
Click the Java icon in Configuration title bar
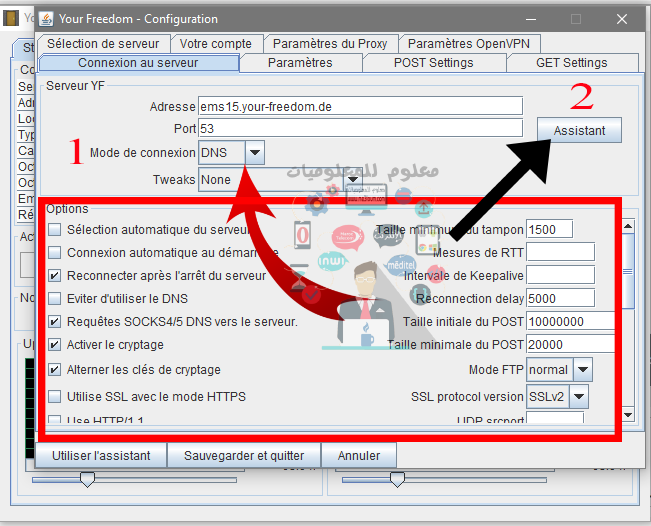coord(46,19)
